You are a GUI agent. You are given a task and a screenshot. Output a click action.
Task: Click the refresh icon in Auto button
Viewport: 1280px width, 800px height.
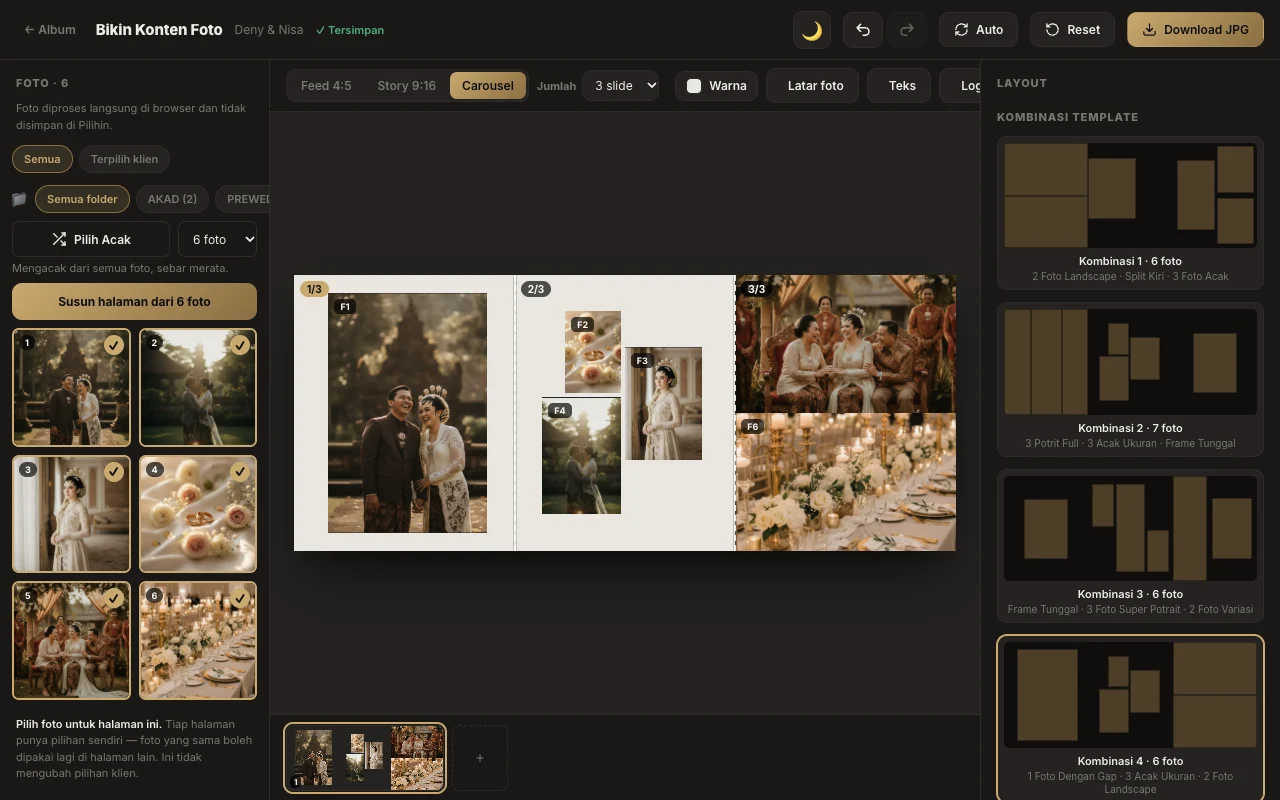pos(961,30)
